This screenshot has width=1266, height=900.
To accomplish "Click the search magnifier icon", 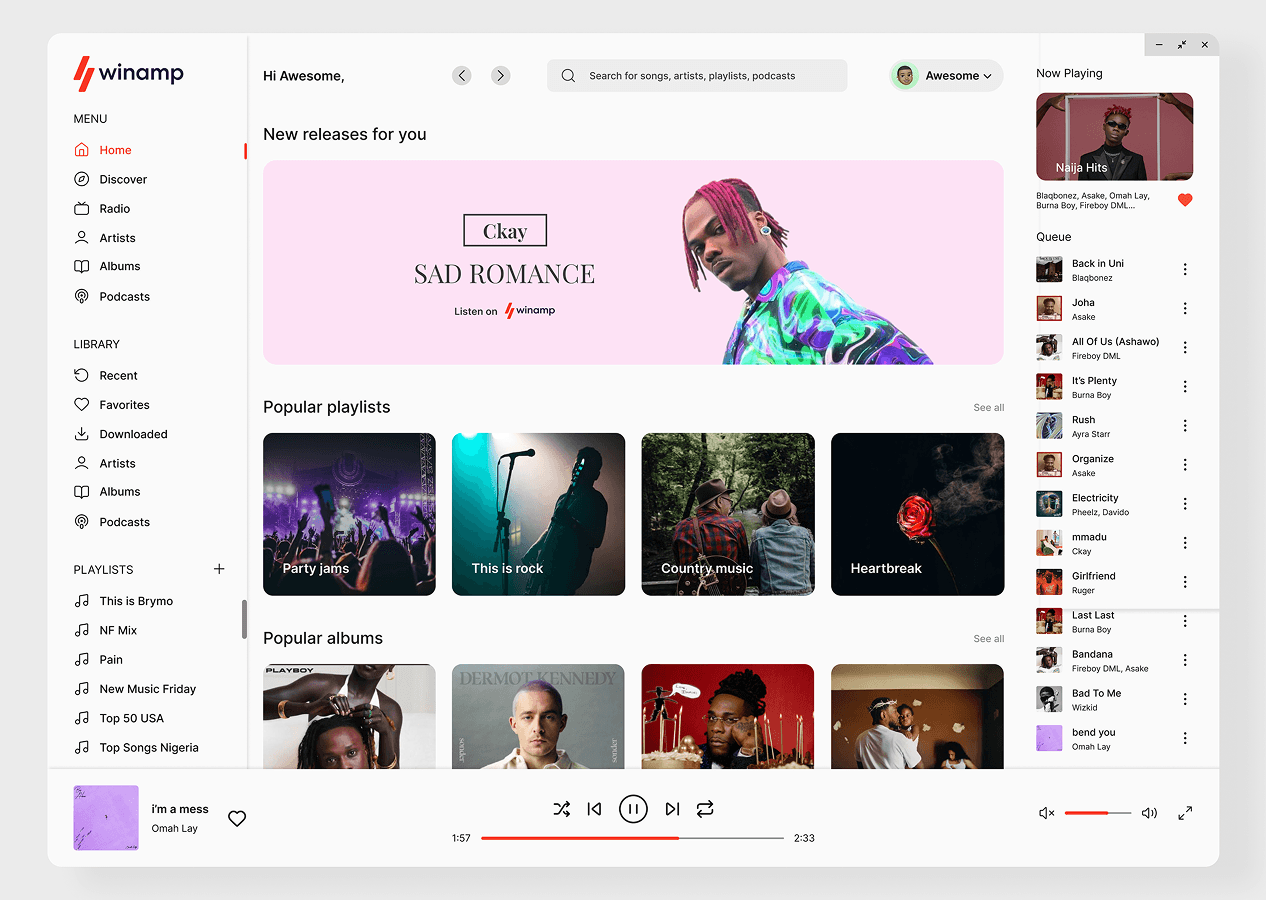I will pos(568,75).
